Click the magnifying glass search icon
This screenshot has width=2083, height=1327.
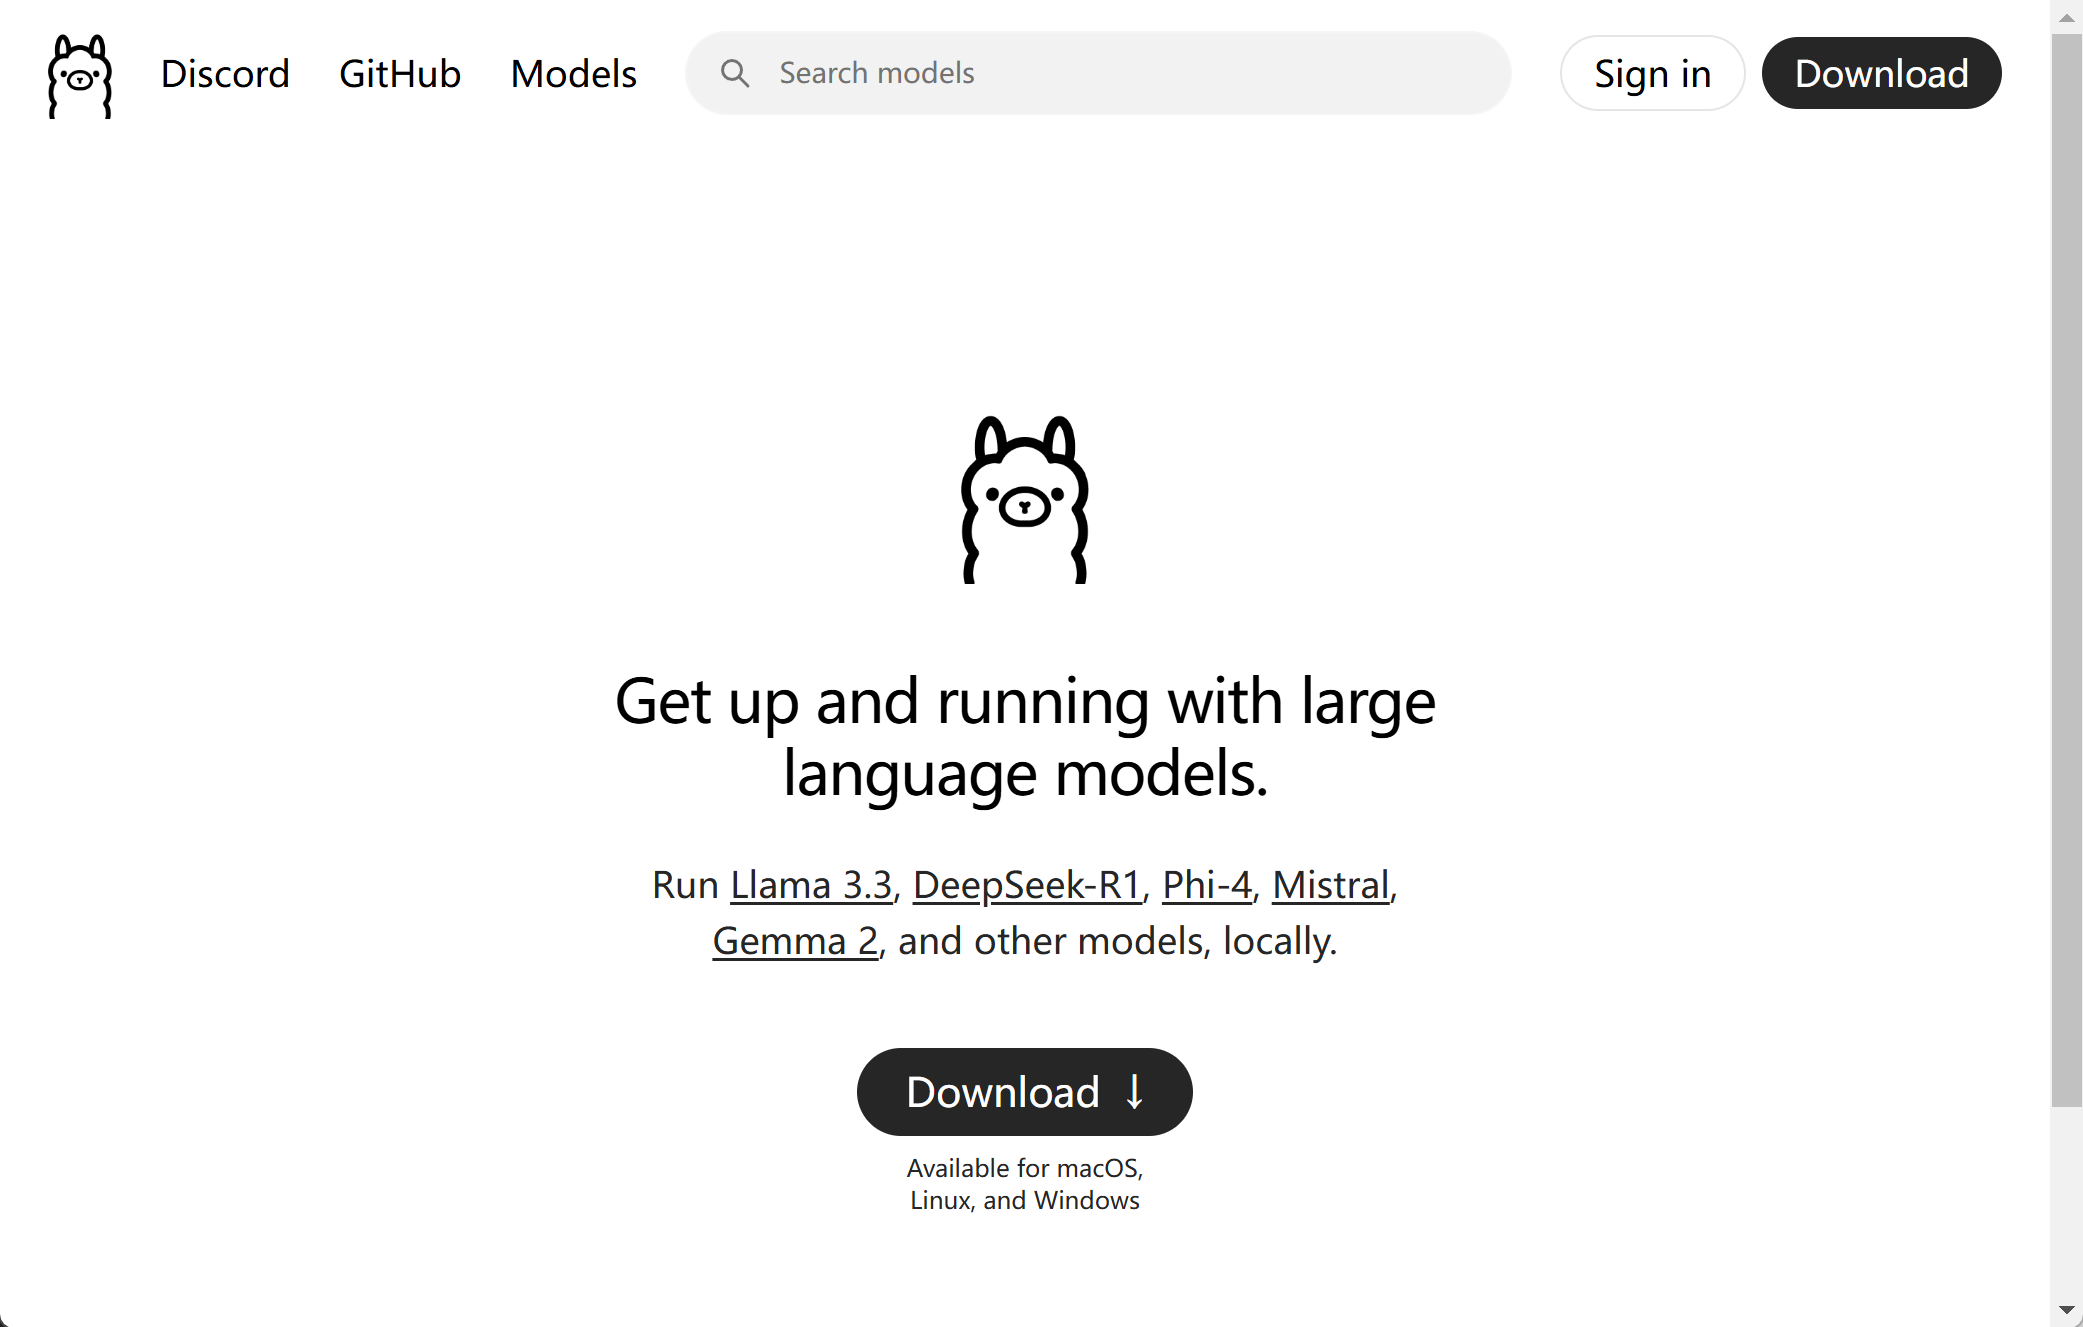pyautogui.click(x=735, y=73)
